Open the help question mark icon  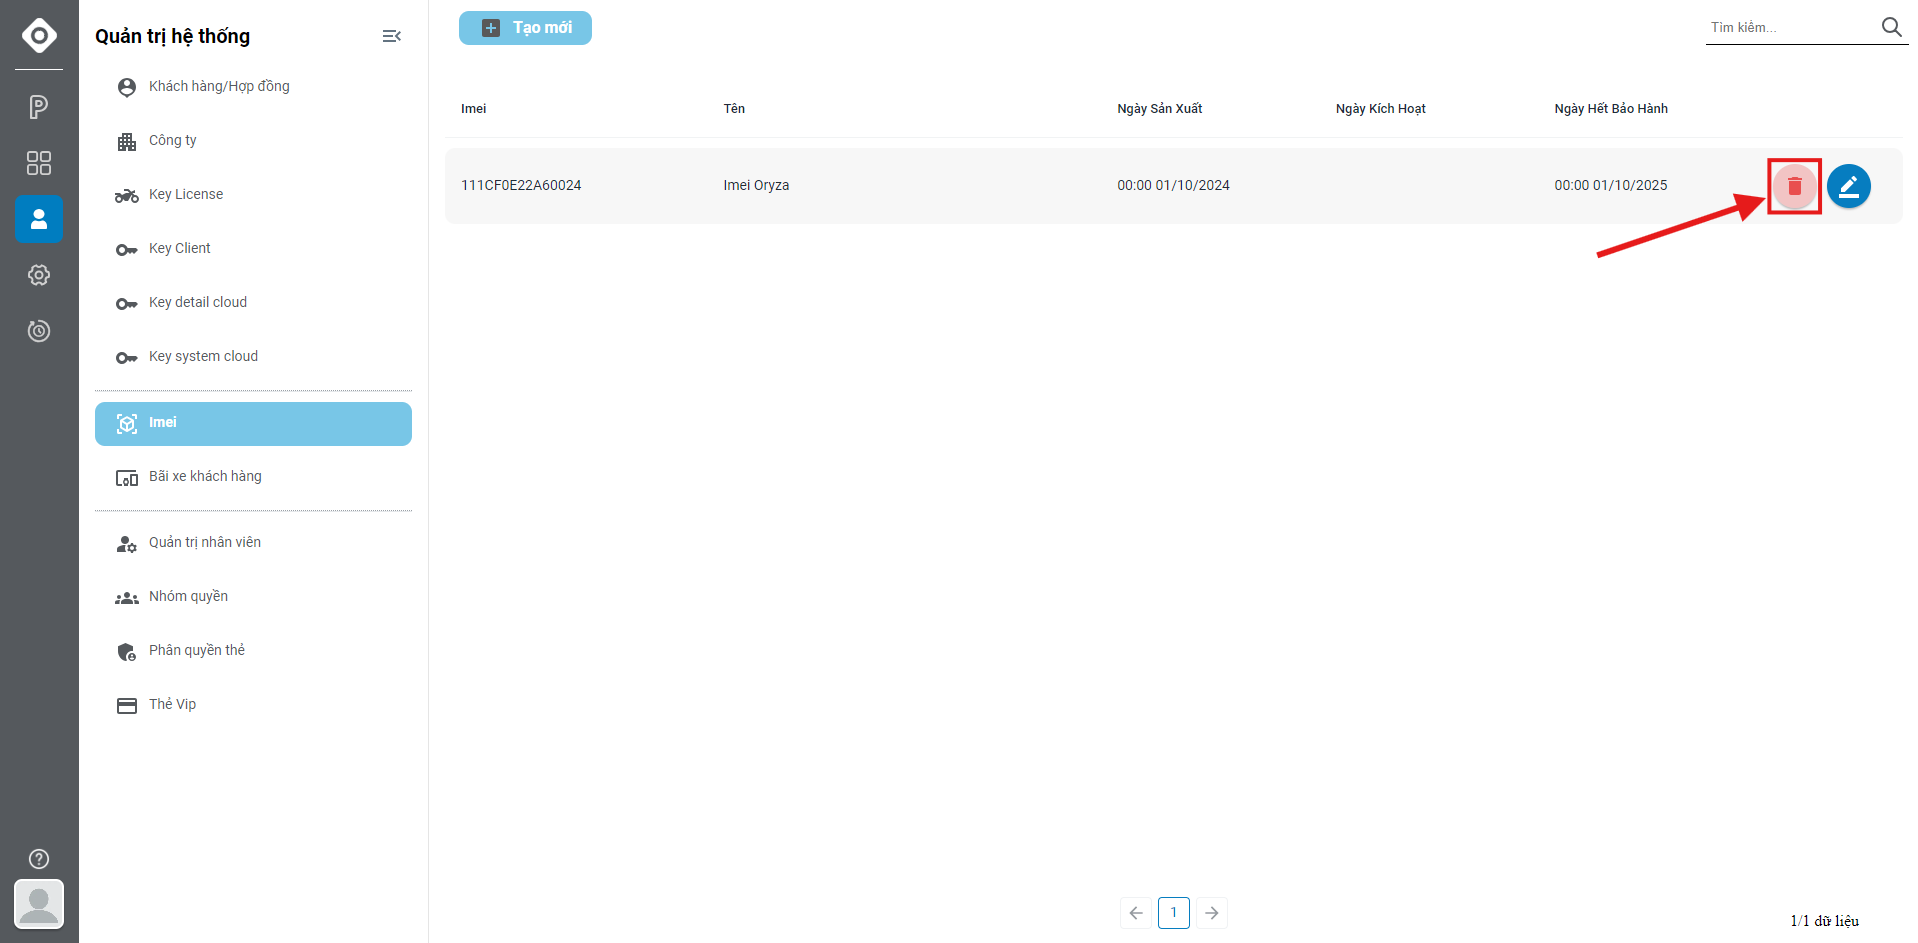[x=39, y=859]
